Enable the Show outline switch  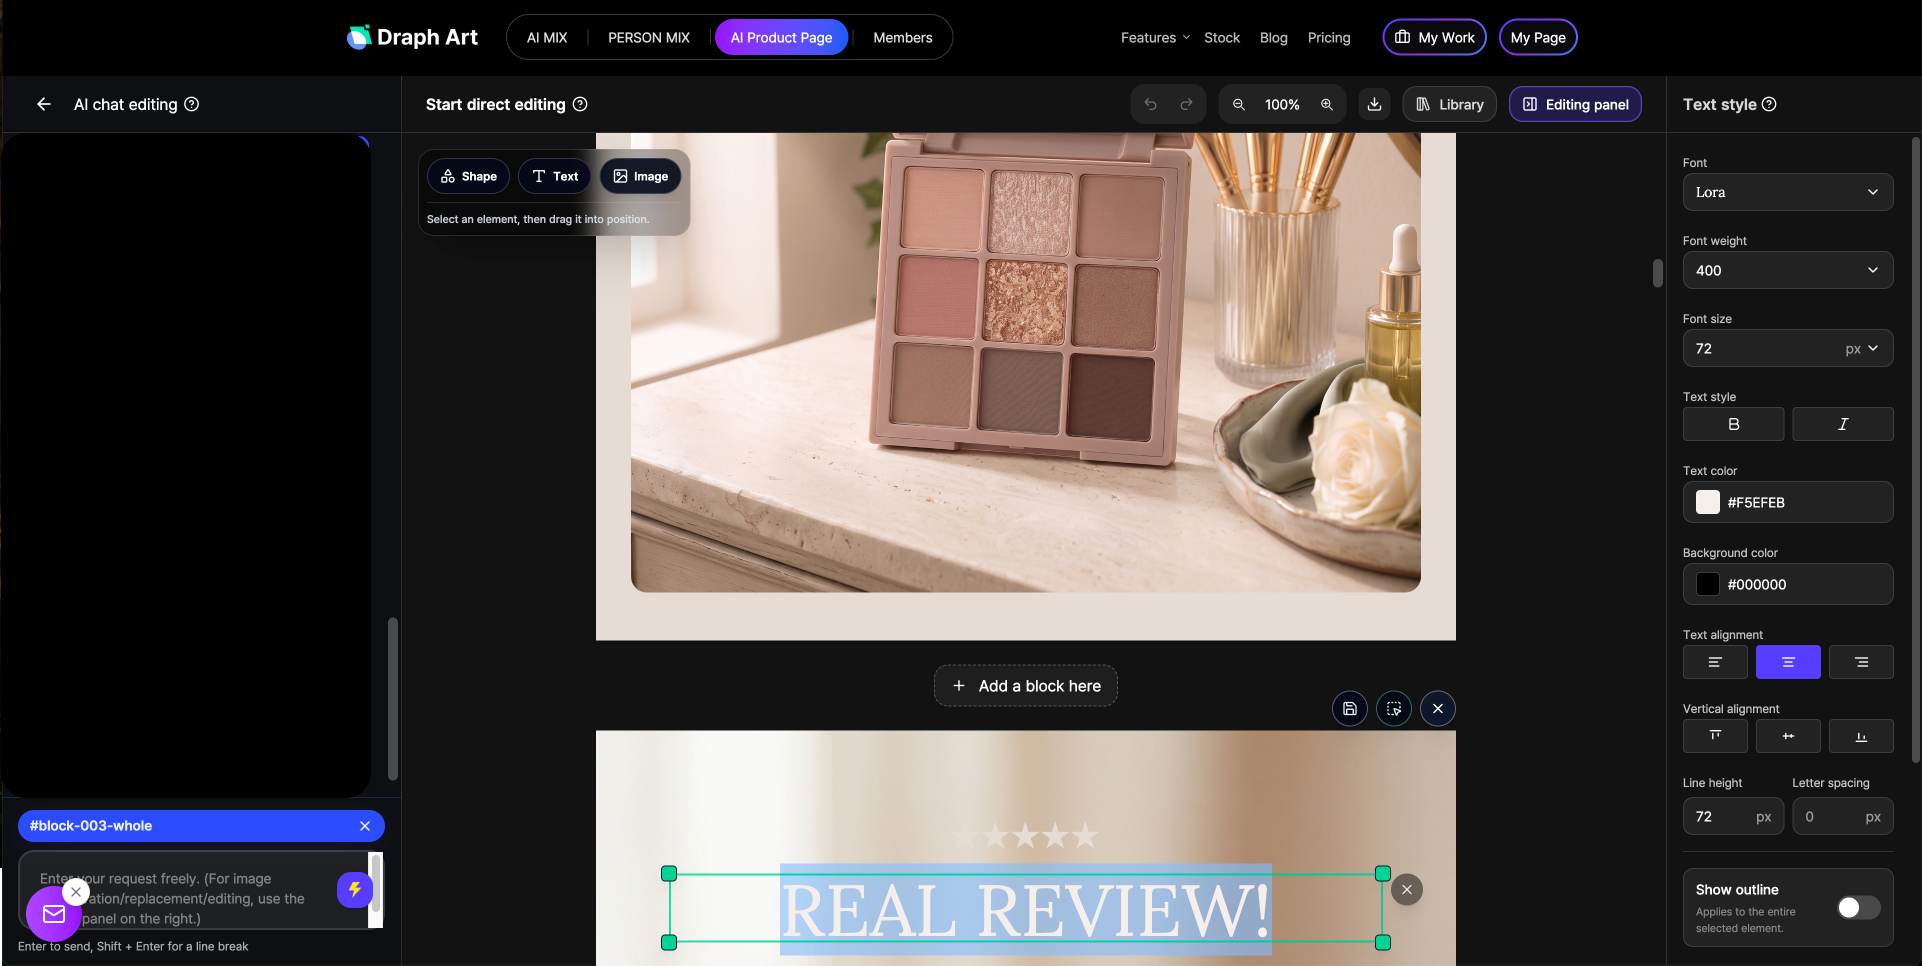coord(1859,907)
